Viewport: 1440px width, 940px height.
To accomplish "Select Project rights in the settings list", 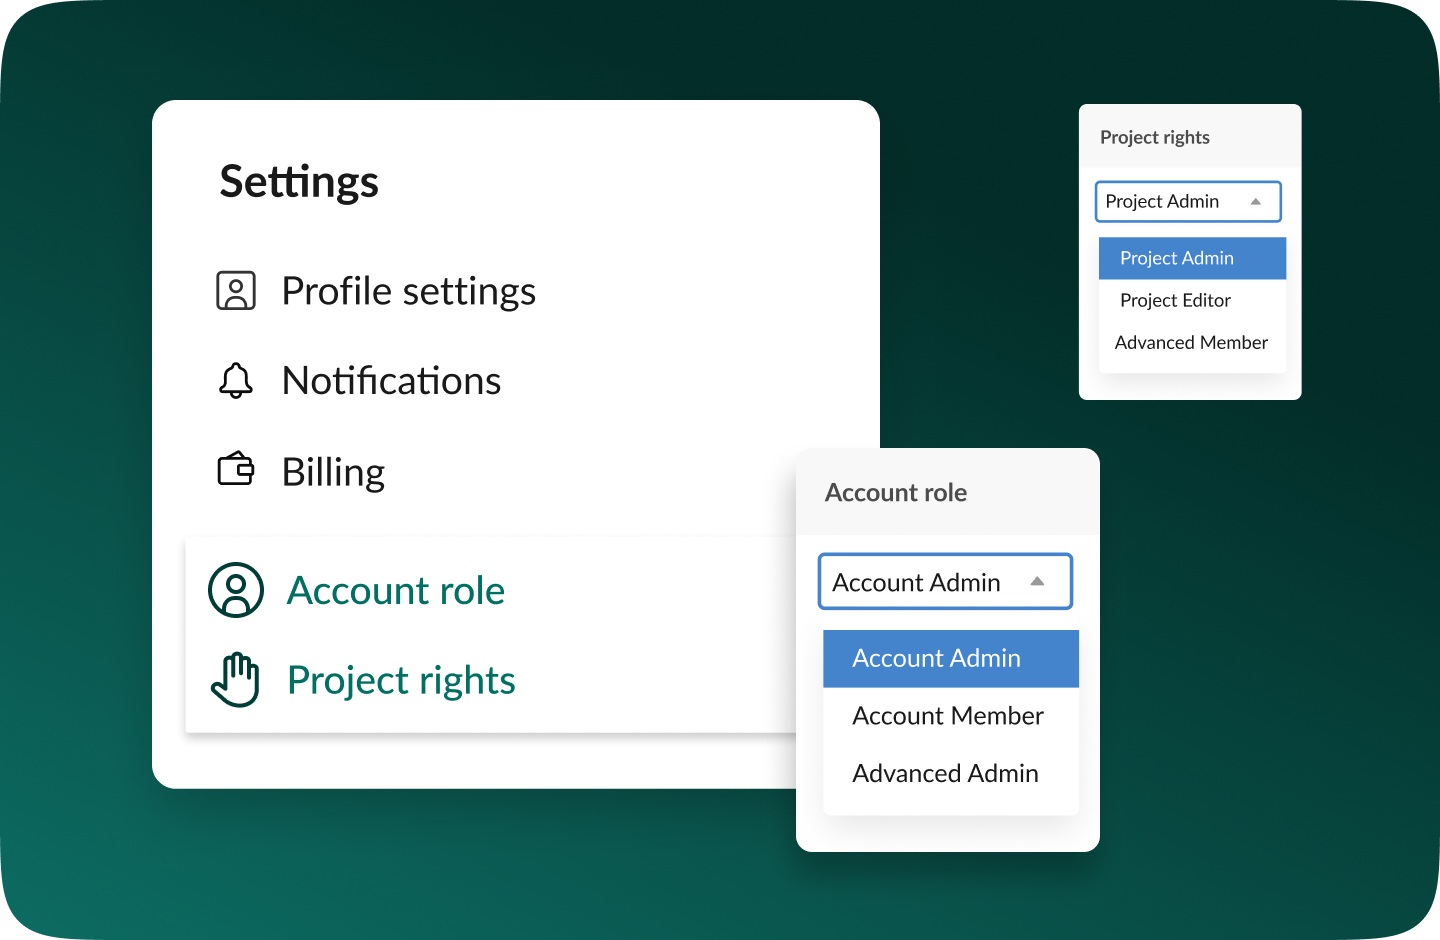I will (x=401, y=680).
